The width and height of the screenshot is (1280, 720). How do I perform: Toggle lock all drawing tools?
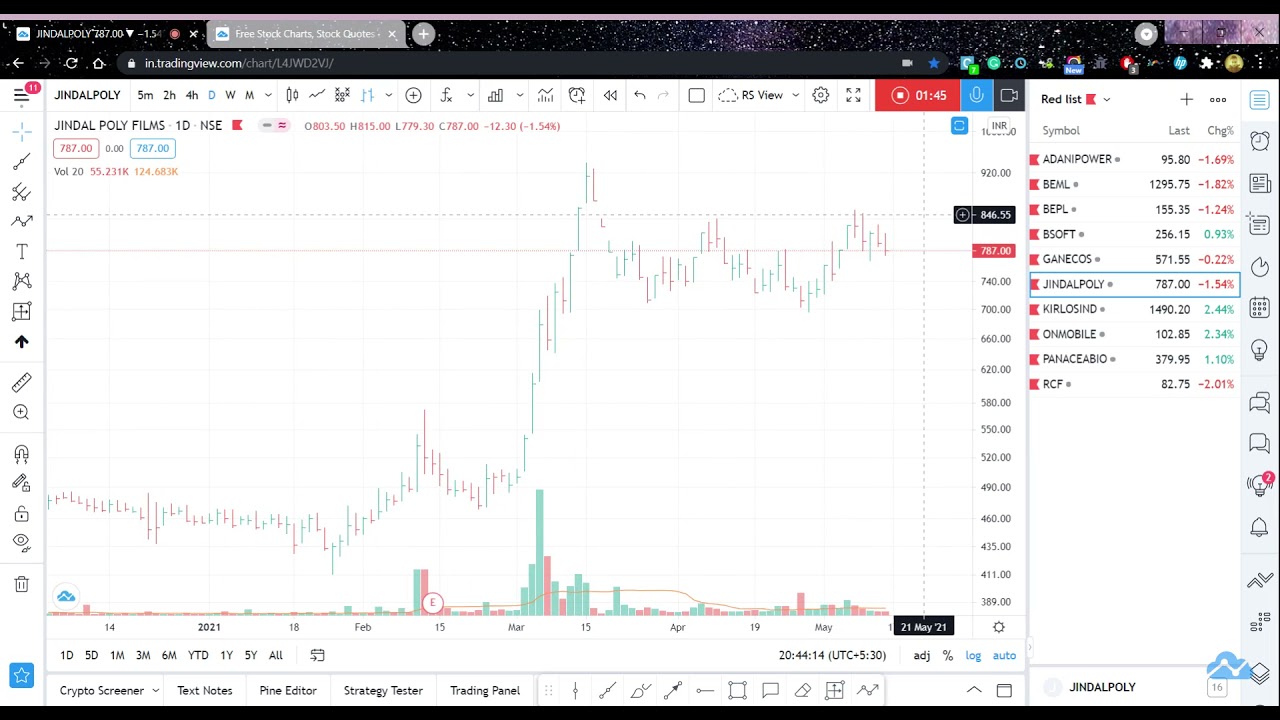[21, 513]
